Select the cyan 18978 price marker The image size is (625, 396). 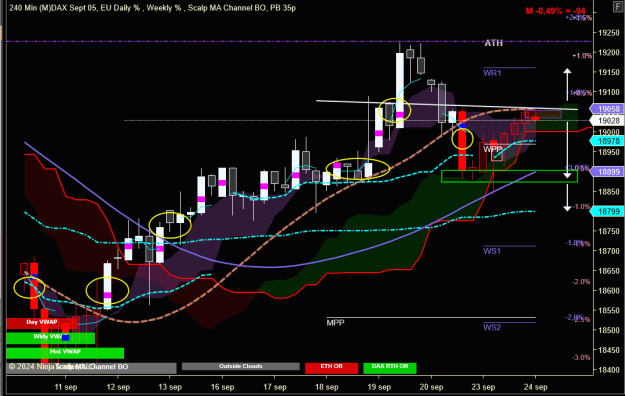click(607, 141)
